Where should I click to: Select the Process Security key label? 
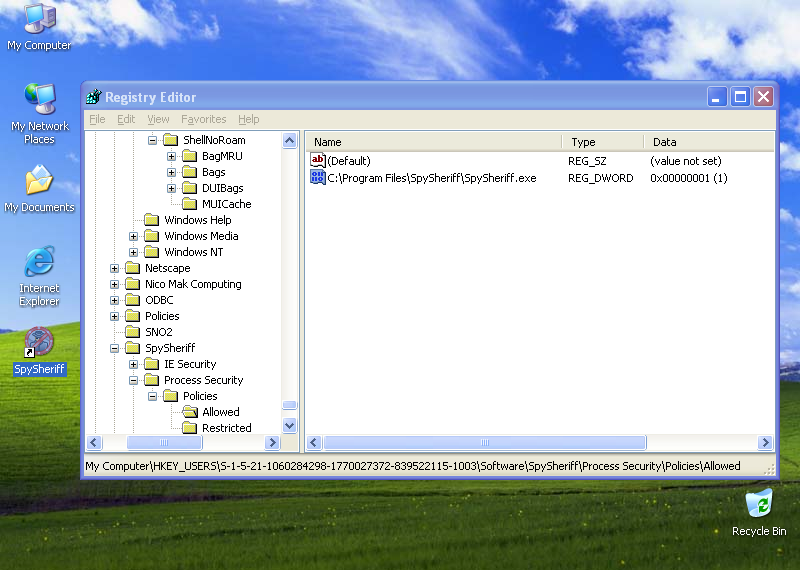[204, 380]
